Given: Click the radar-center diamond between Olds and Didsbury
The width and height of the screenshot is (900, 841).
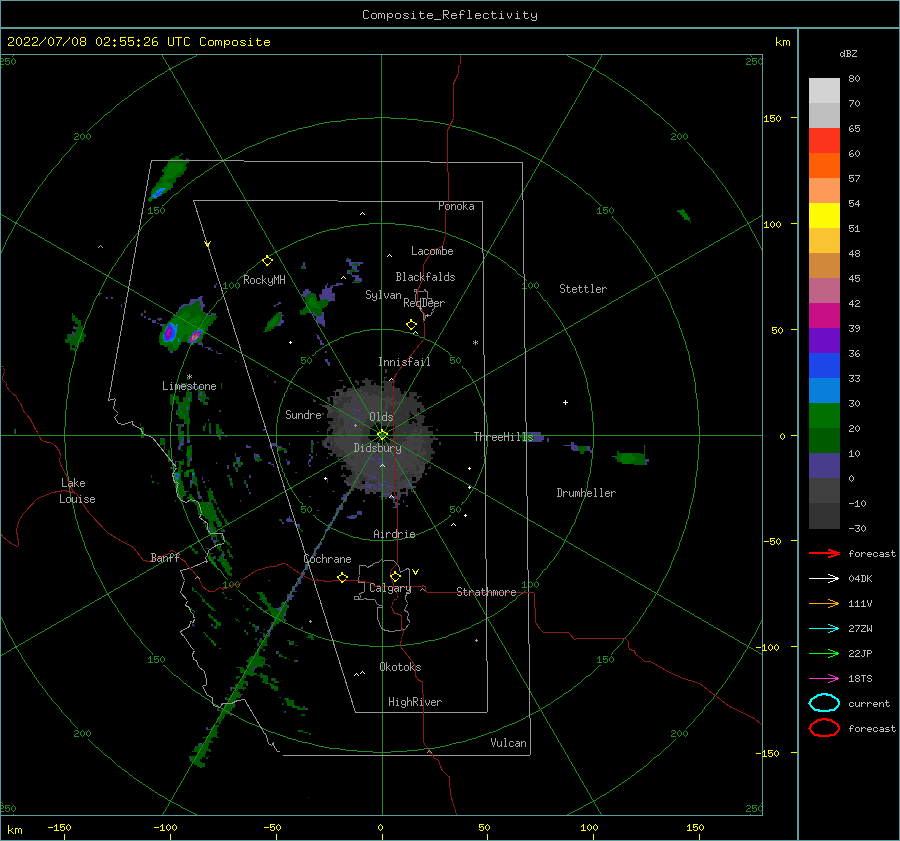Looking at the screenshot, I should (382, 435).
